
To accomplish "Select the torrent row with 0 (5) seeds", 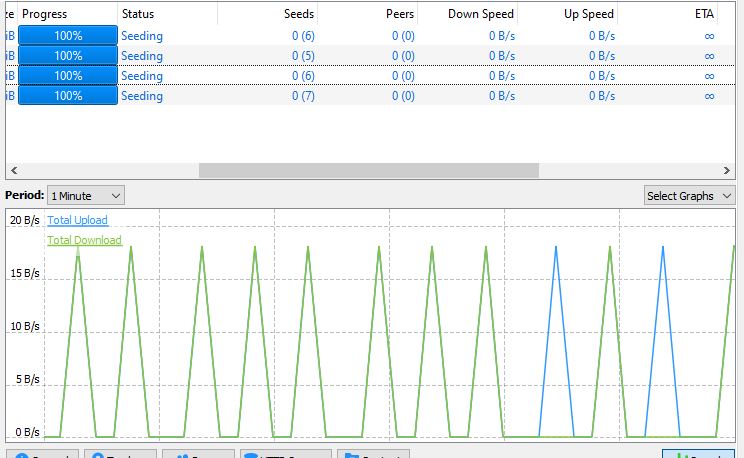I will (370, 56).
